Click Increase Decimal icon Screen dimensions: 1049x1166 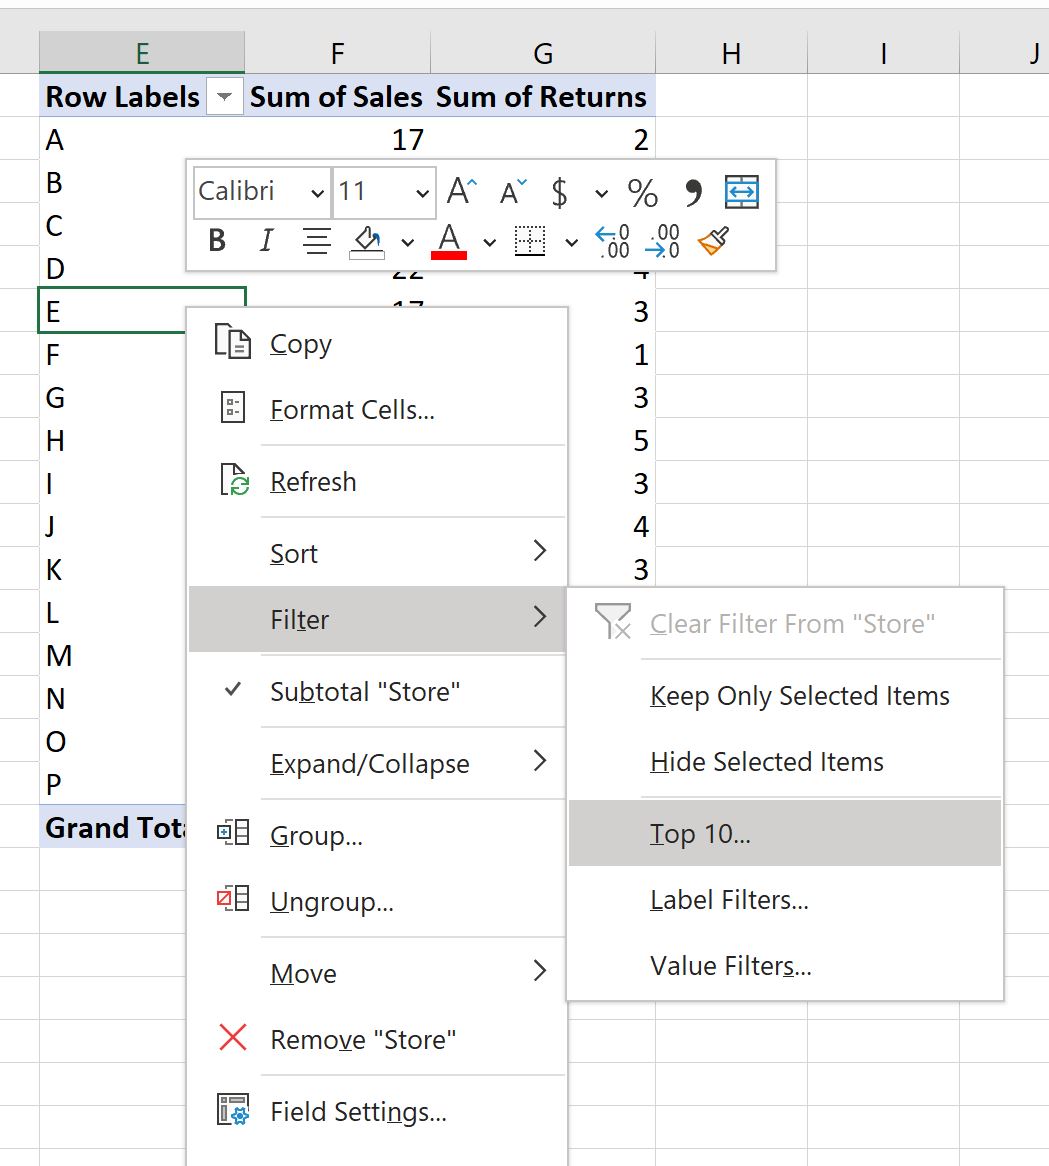click(612, 242)
